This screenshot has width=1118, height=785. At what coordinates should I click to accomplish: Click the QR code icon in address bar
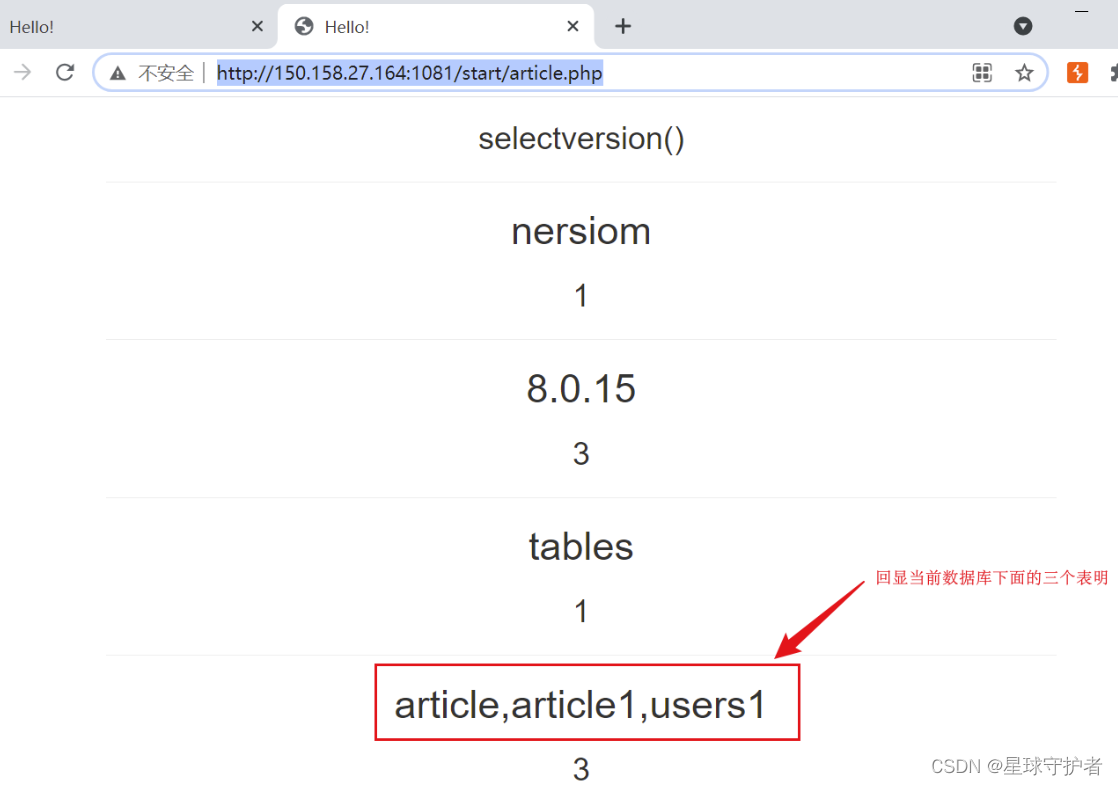[982, 72]
